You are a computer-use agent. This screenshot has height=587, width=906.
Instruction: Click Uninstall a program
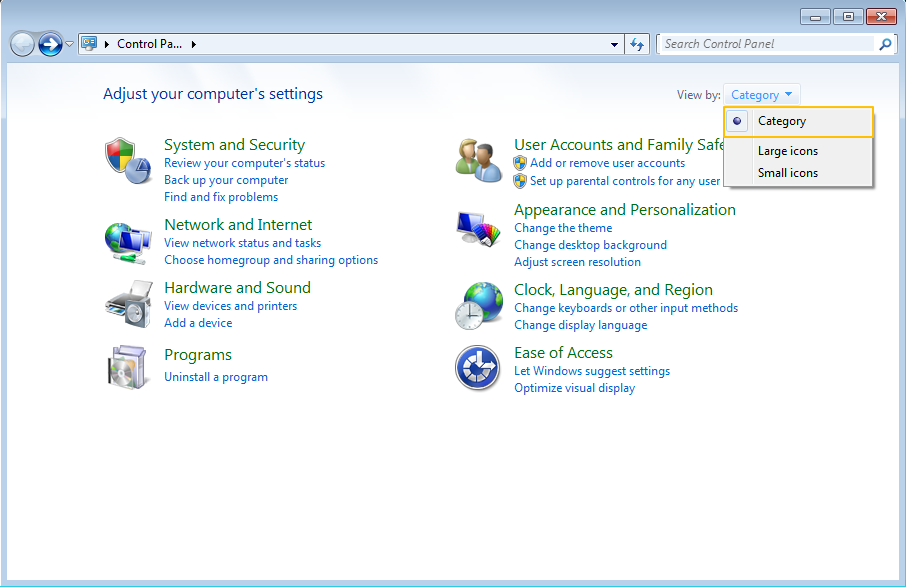[216, 377]
